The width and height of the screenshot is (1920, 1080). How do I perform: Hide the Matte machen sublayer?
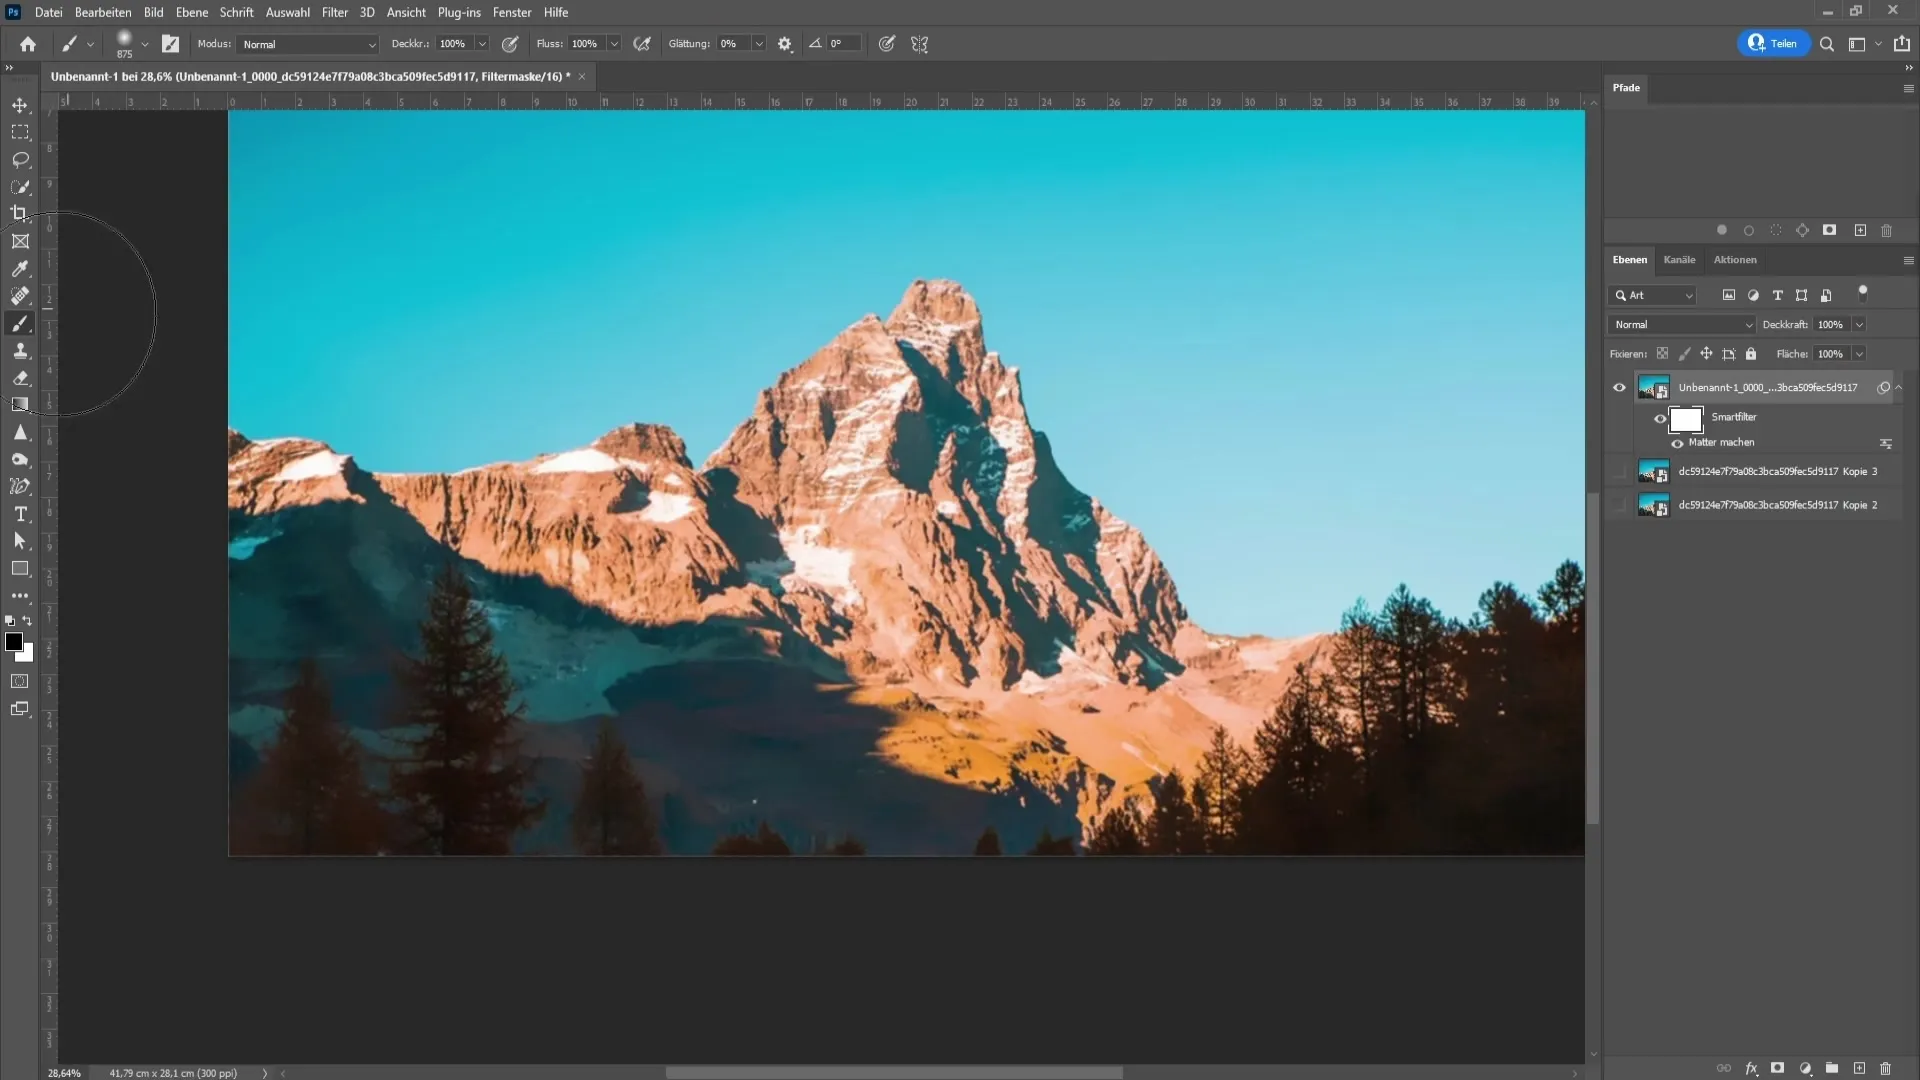tap(1676, 442)
